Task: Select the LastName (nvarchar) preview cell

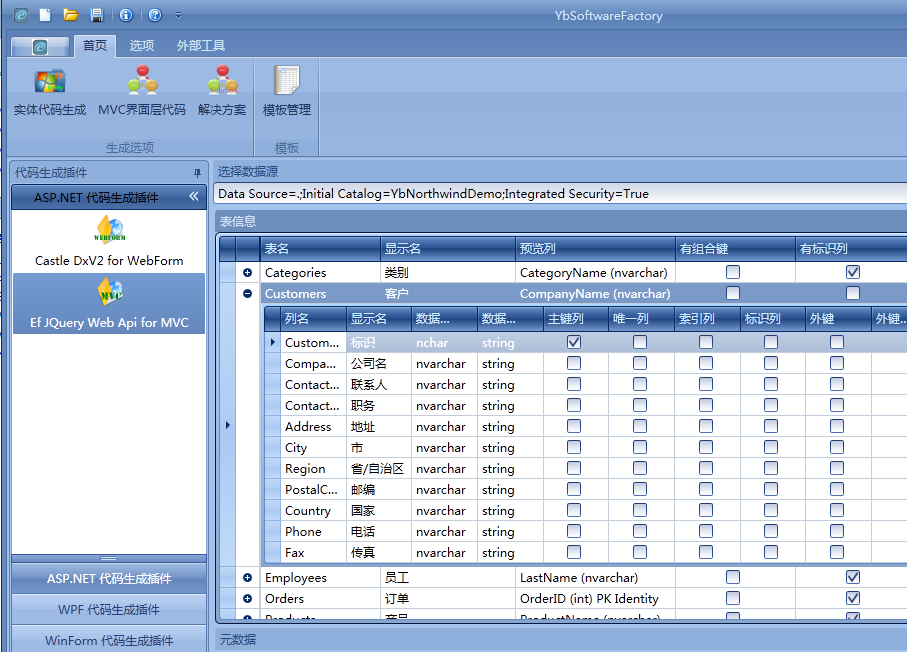Action: [595, 577]
